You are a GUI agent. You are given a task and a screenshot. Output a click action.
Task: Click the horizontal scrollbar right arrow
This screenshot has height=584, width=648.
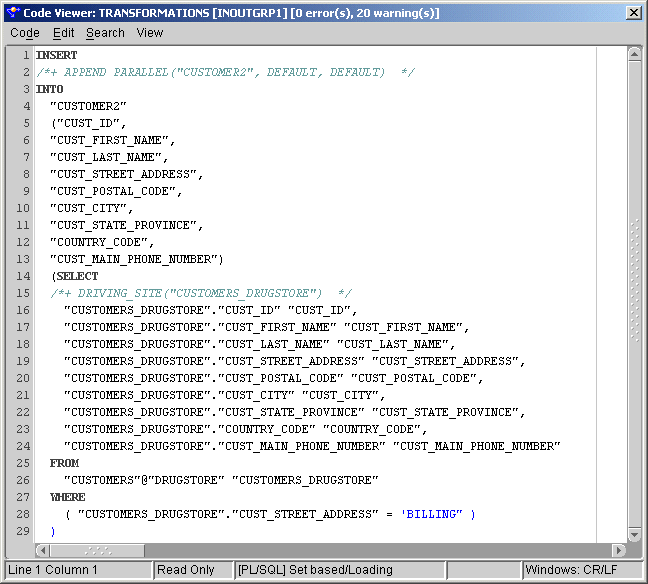(x=618, y=551)
